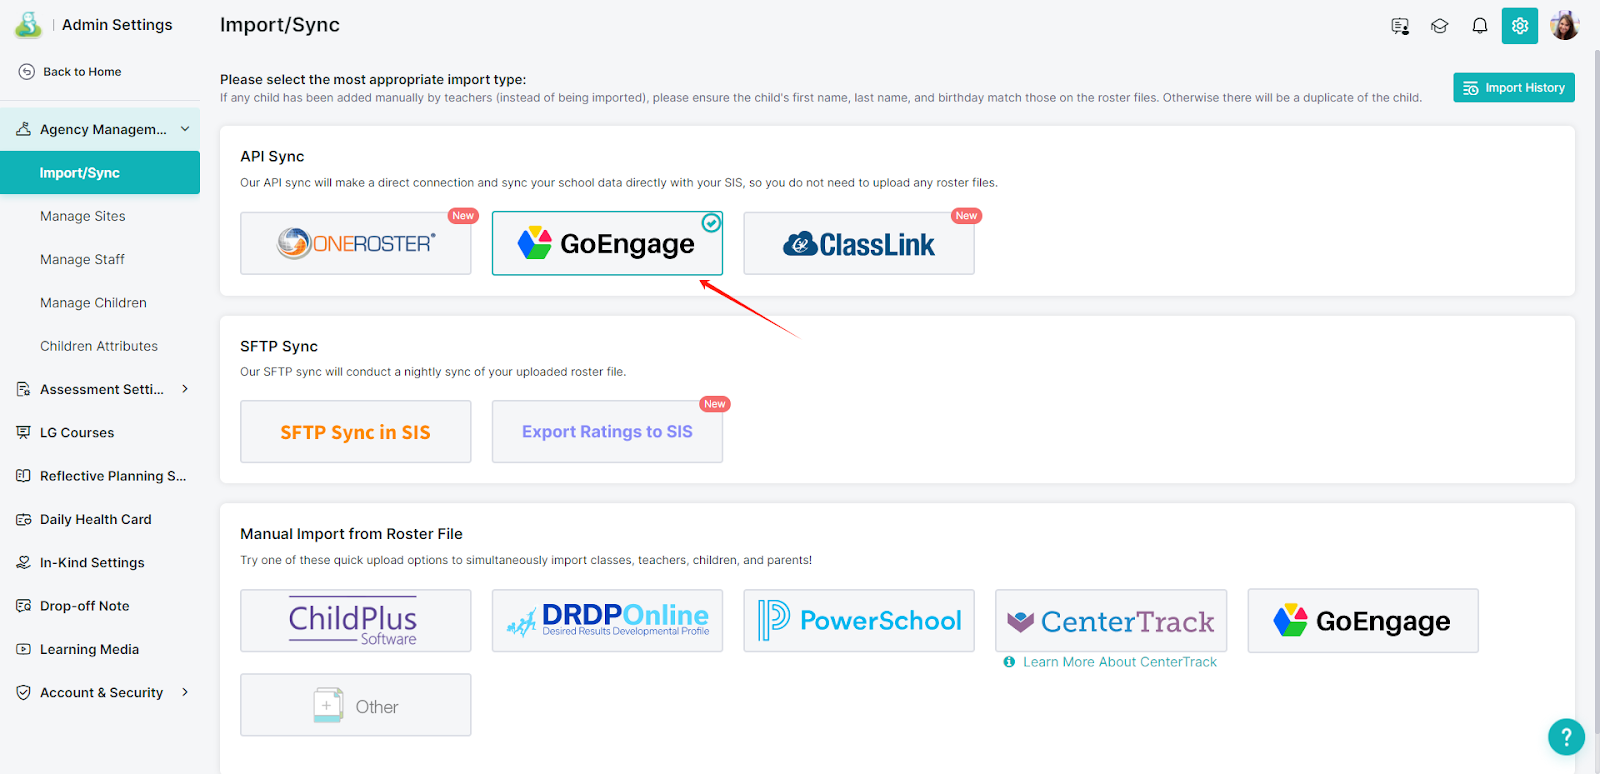Click the Drop-off Note icon

(23, 606)
